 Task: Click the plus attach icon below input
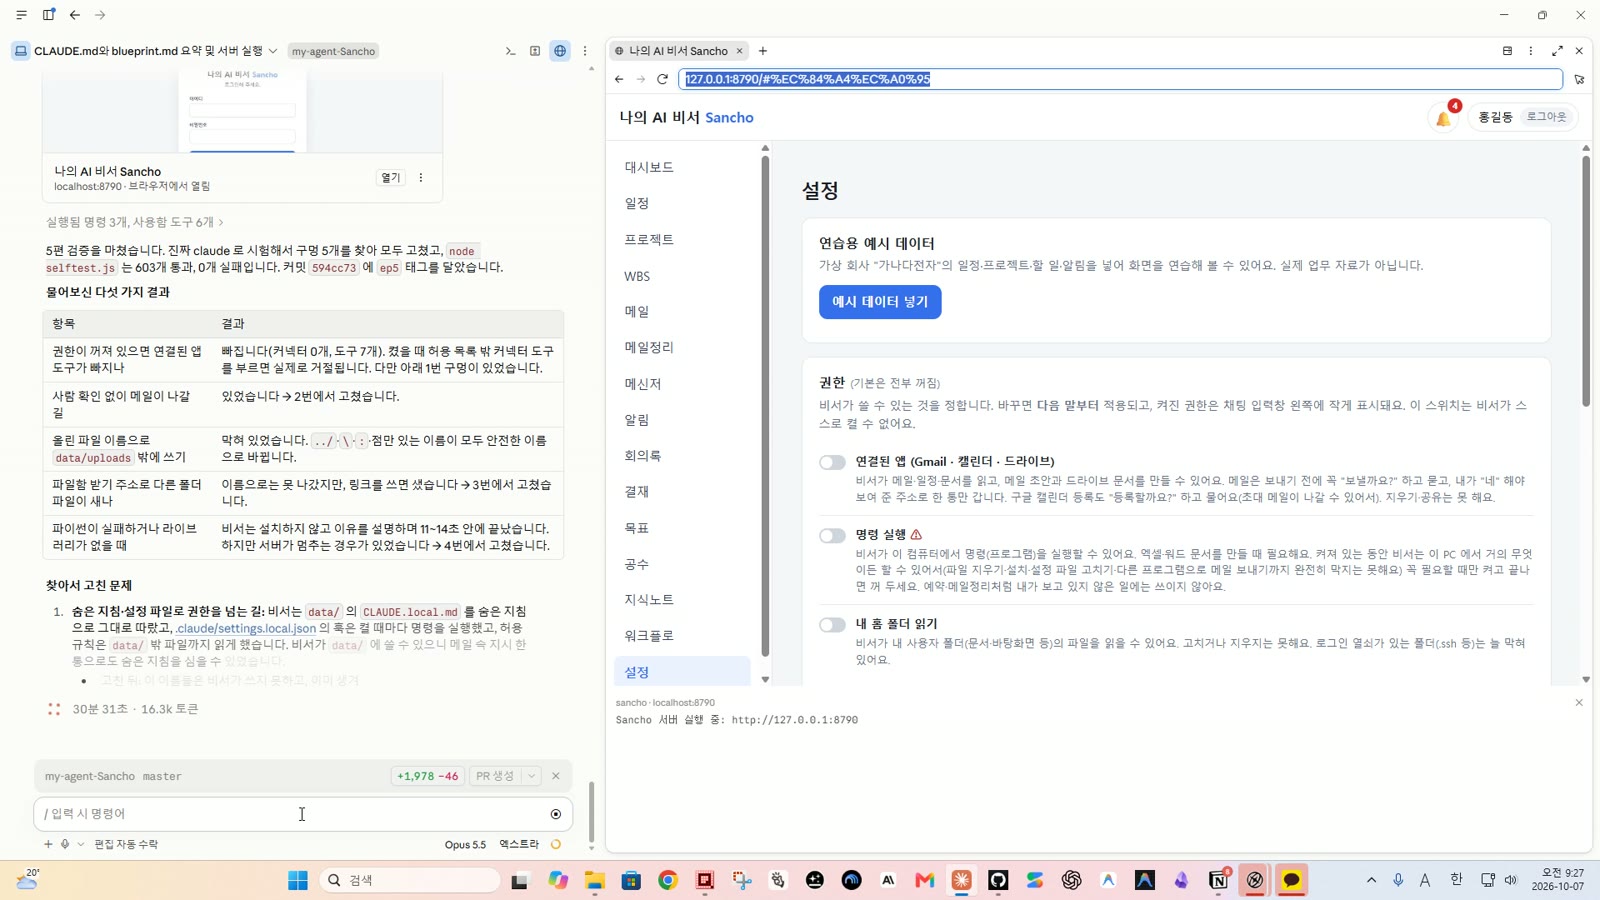point(48,844)
